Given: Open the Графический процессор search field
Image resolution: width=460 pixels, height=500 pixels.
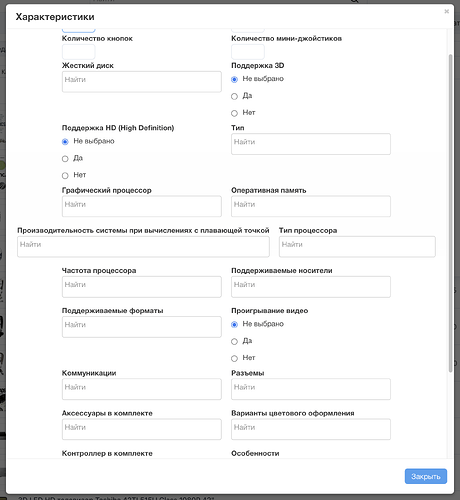Looking at the screenshot, I should point(142,206).
